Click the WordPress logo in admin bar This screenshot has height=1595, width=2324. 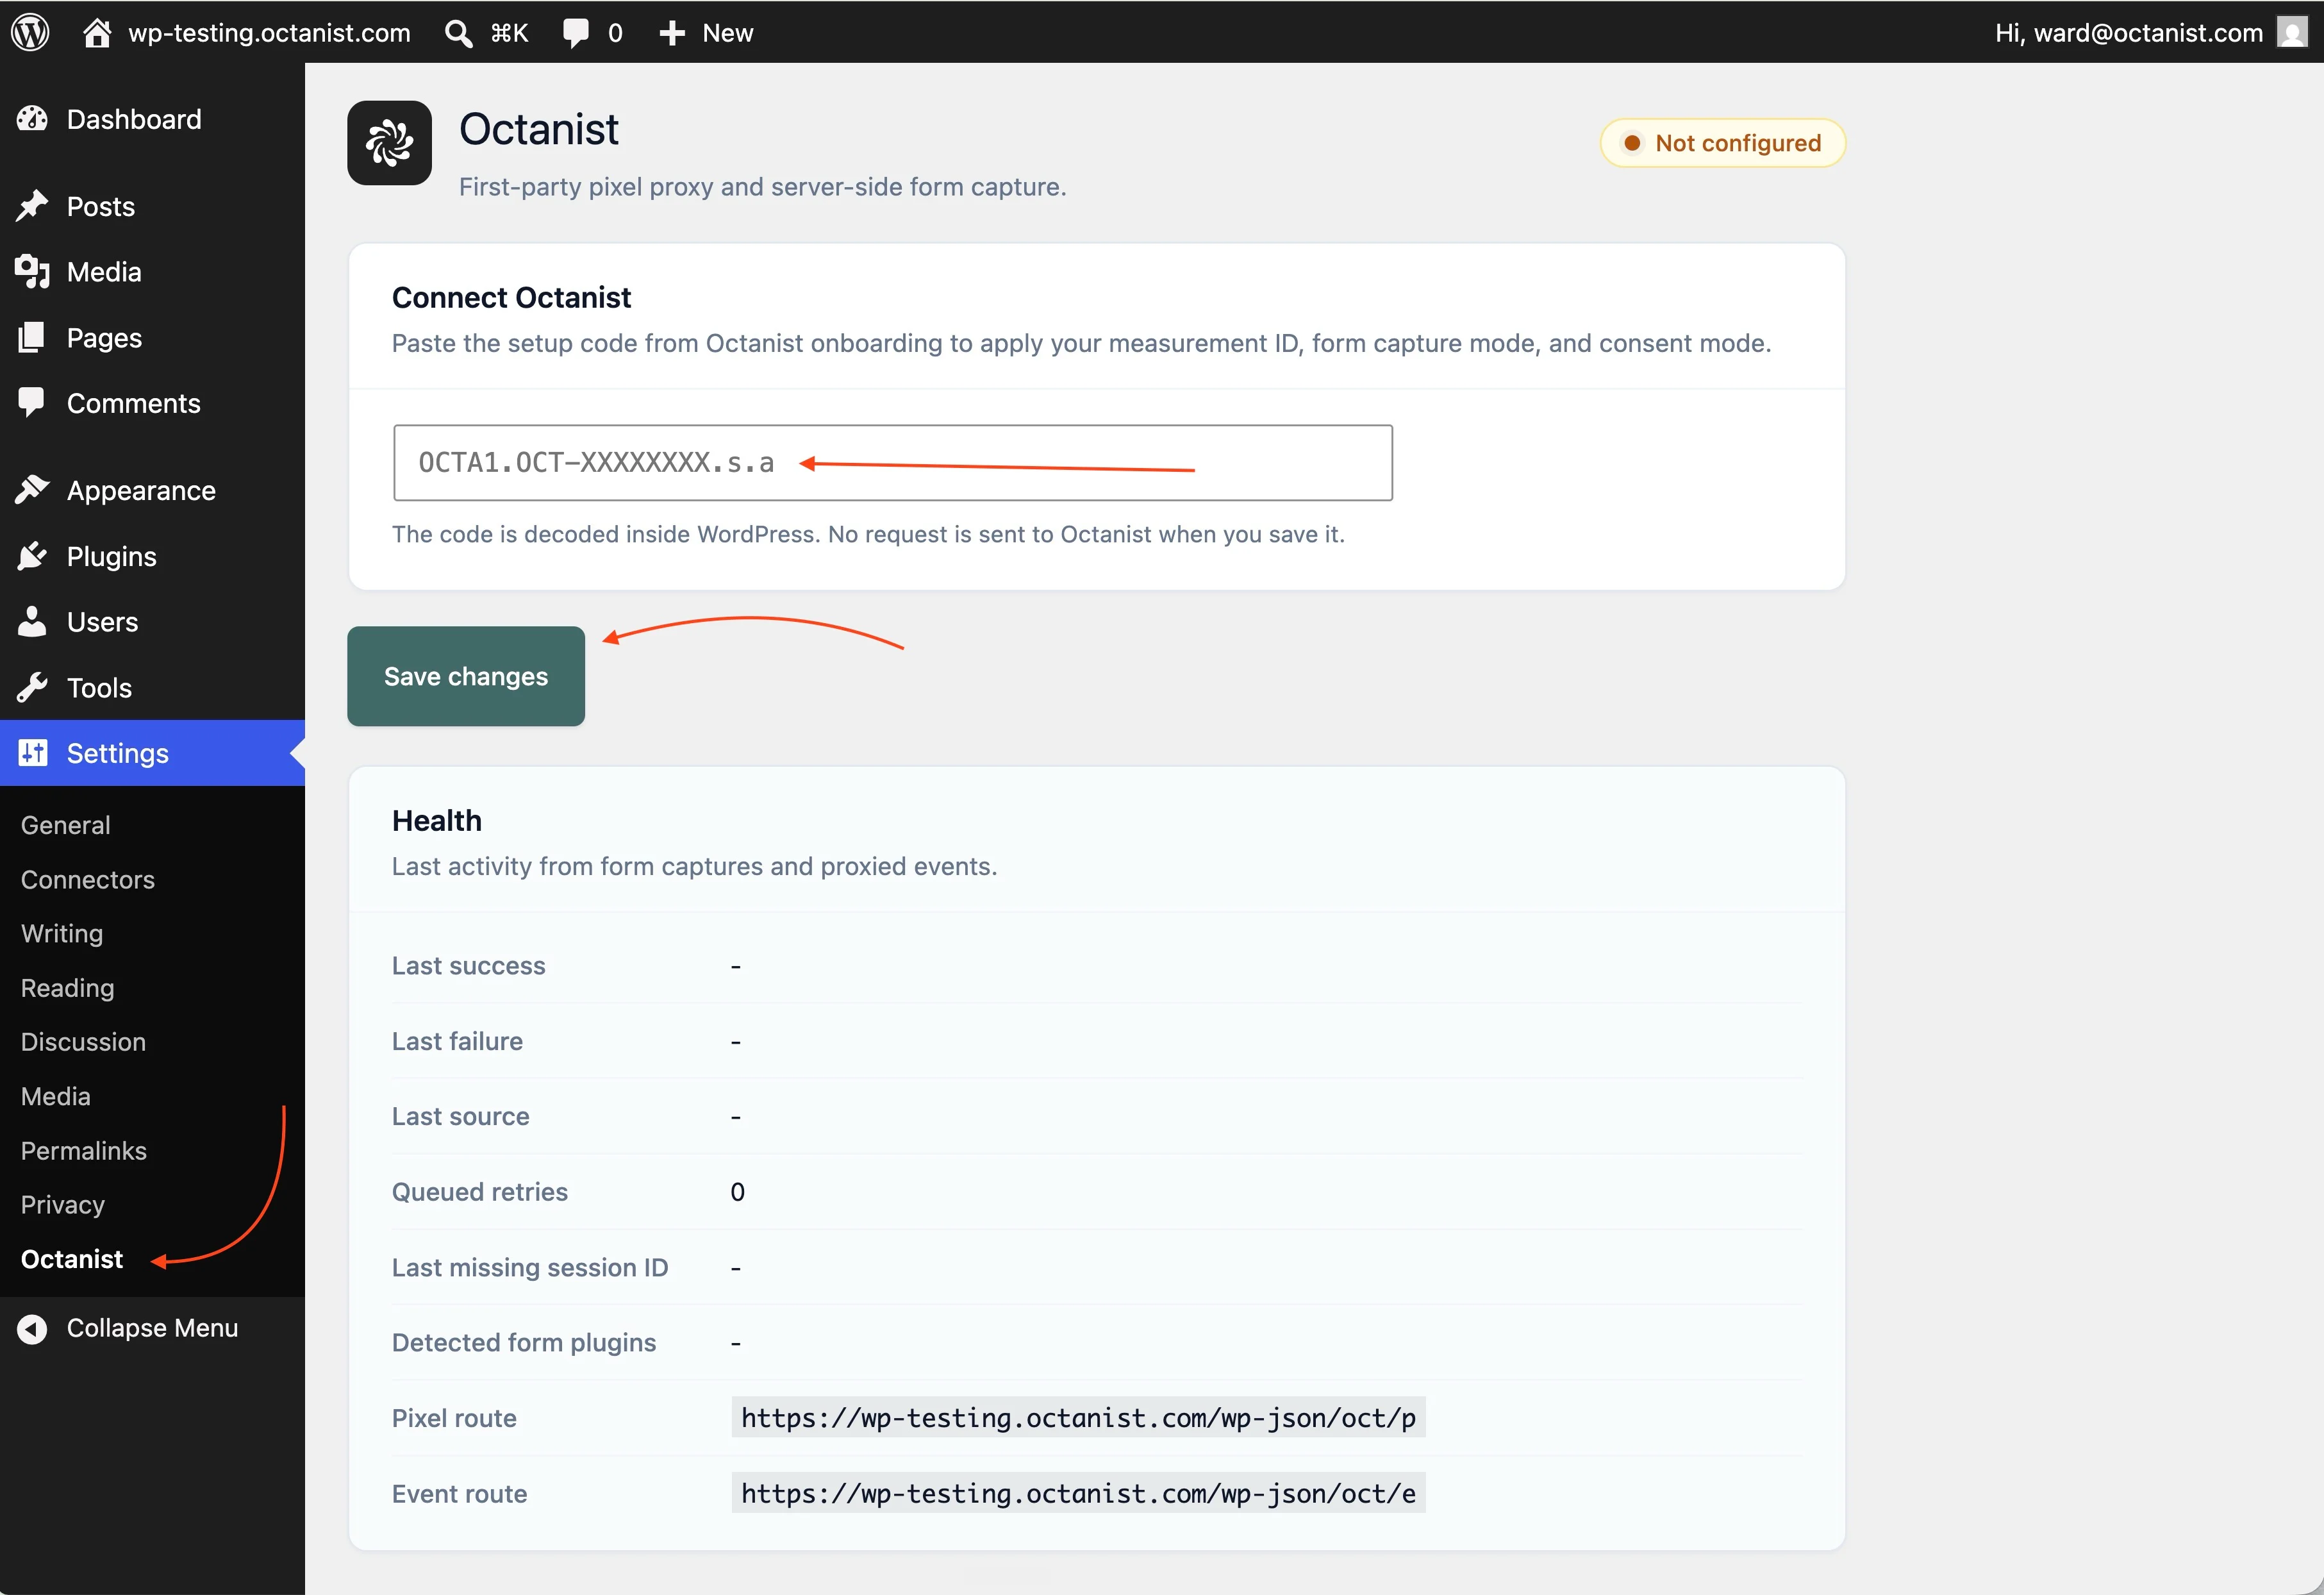30,32
